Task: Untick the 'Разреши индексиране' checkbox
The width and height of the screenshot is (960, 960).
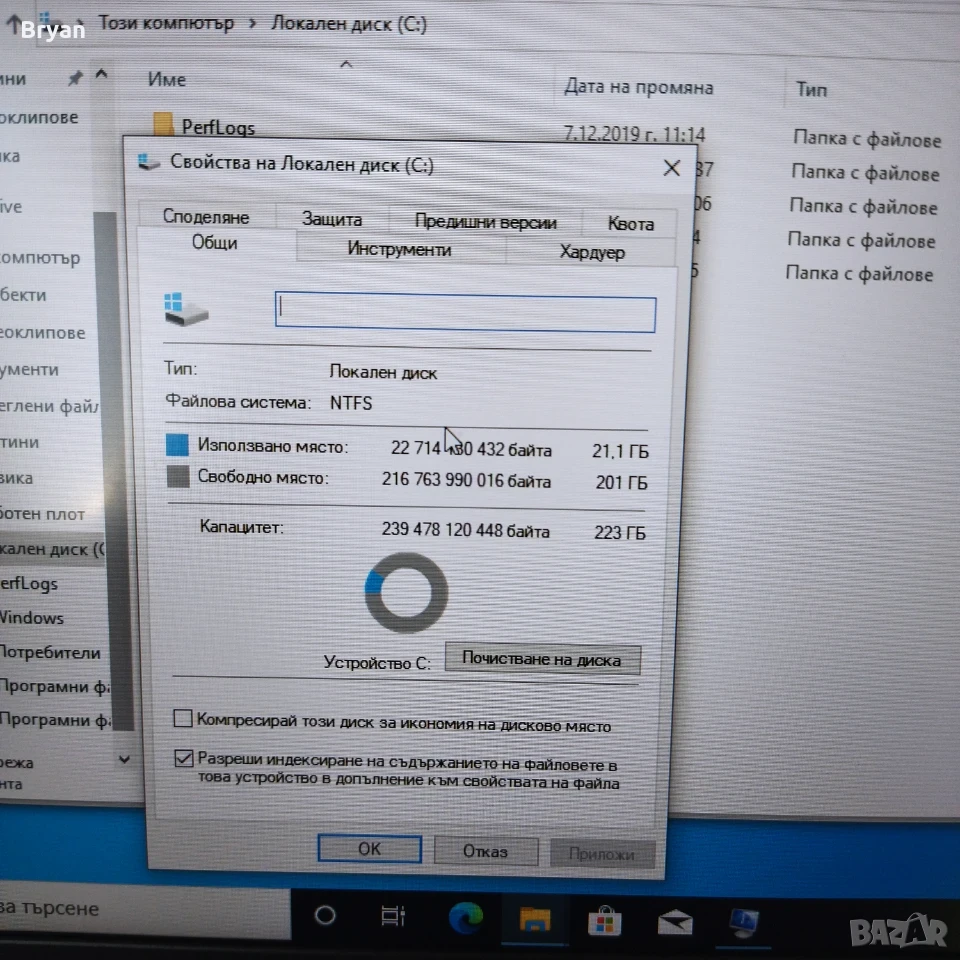Action: [x=184, y=759]
